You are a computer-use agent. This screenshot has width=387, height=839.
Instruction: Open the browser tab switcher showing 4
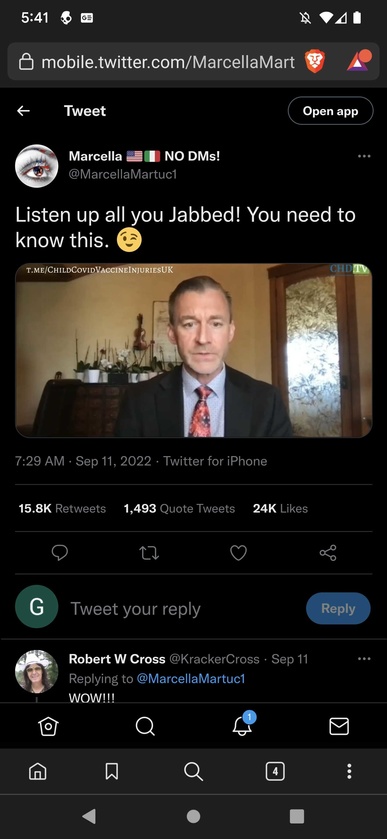(275, 771)
